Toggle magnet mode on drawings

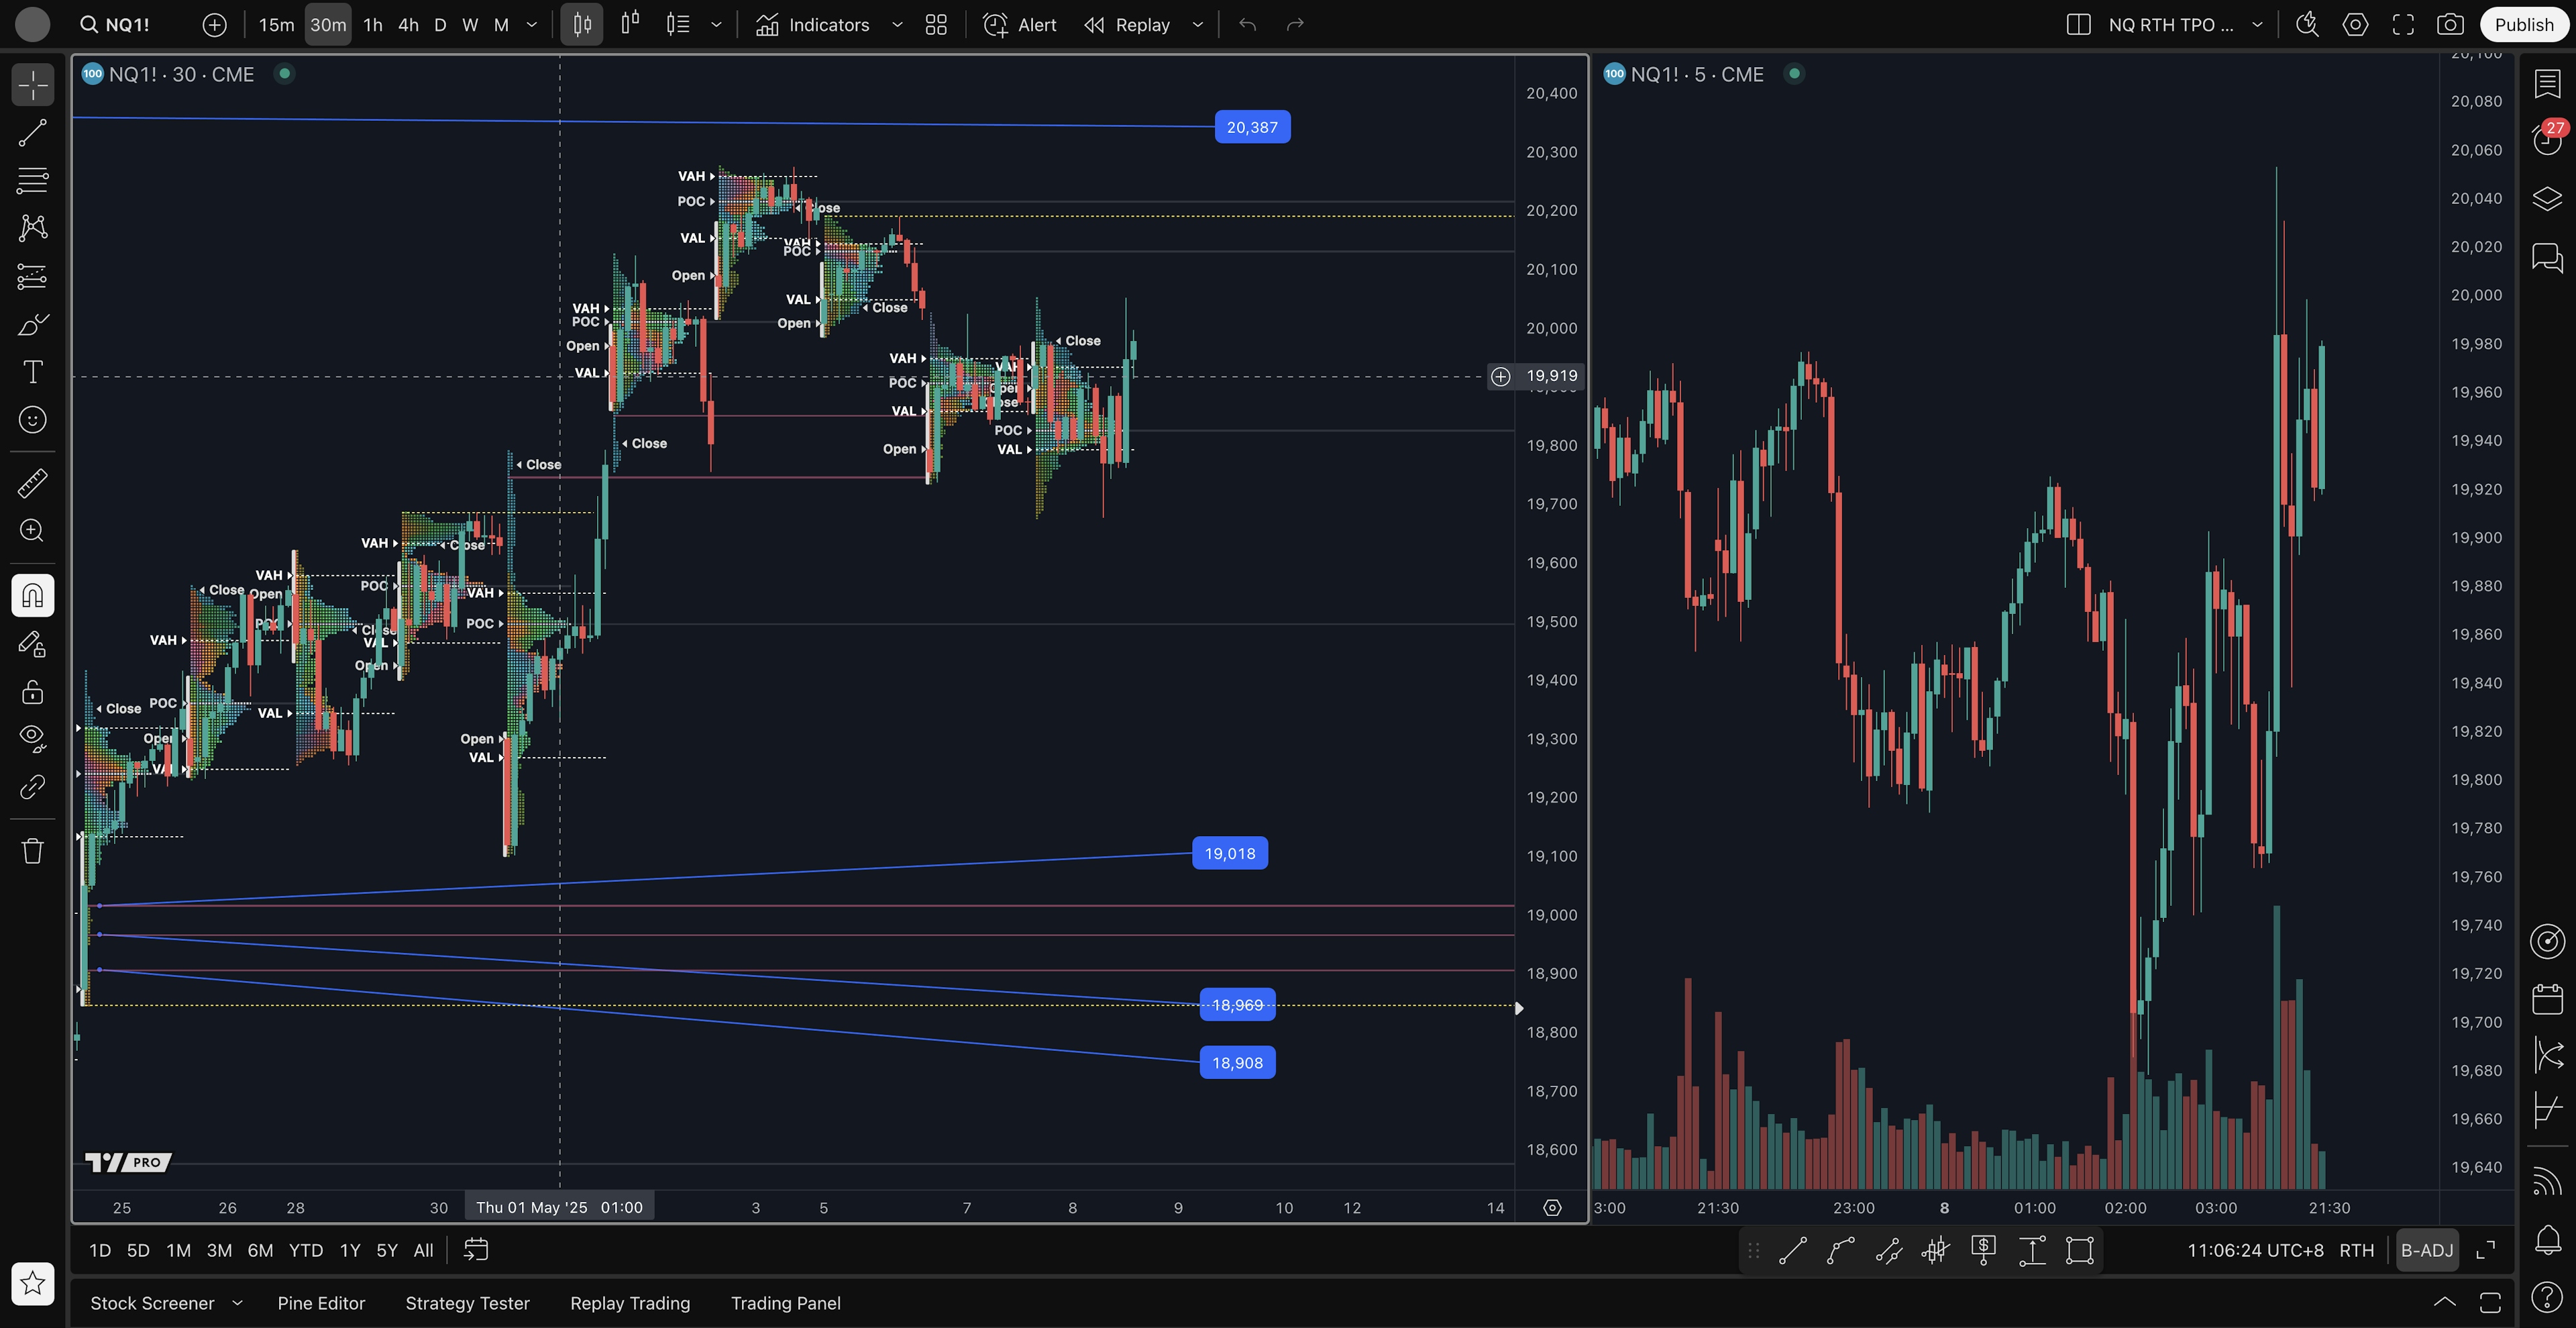32,596
